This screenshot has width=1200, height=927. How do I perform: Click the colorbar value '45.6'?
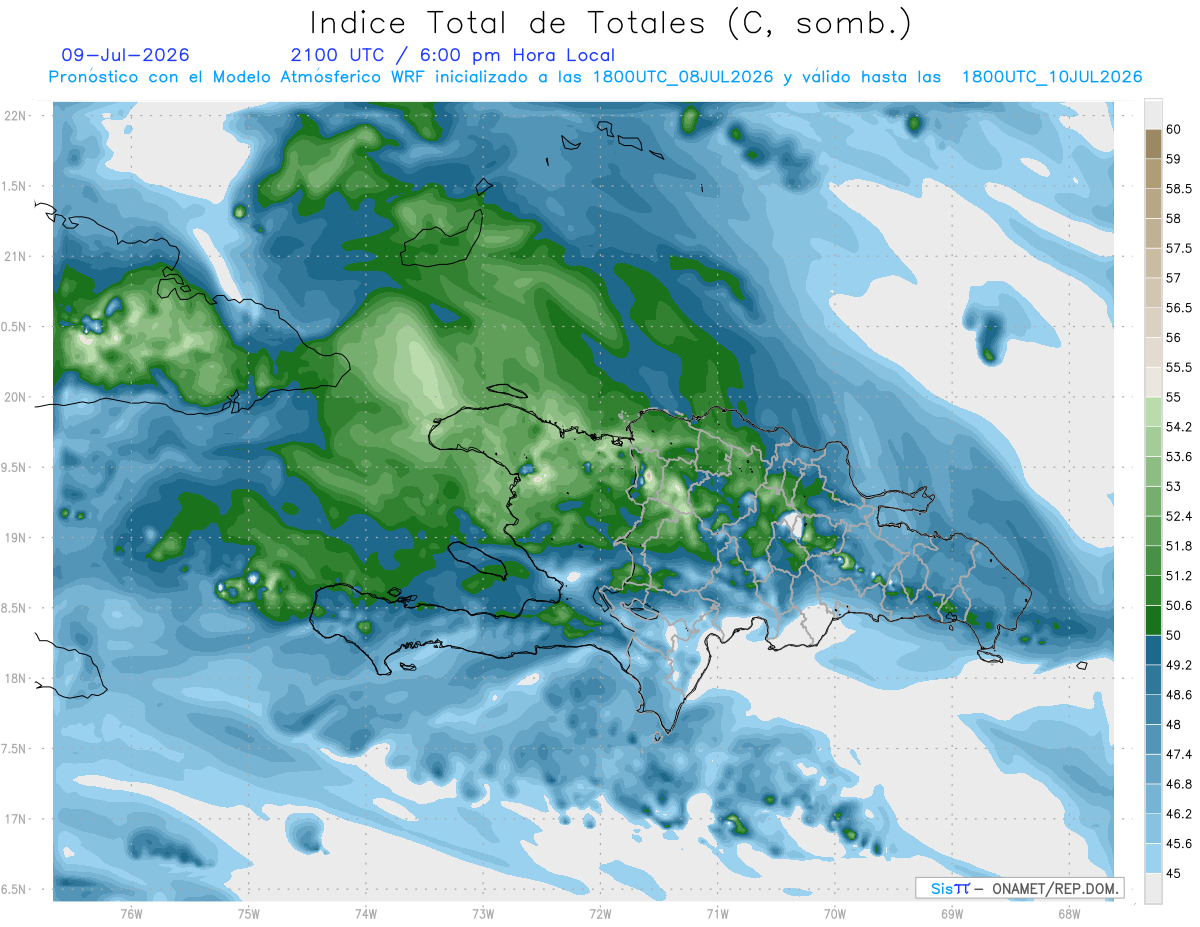(x=1179, y=844)
